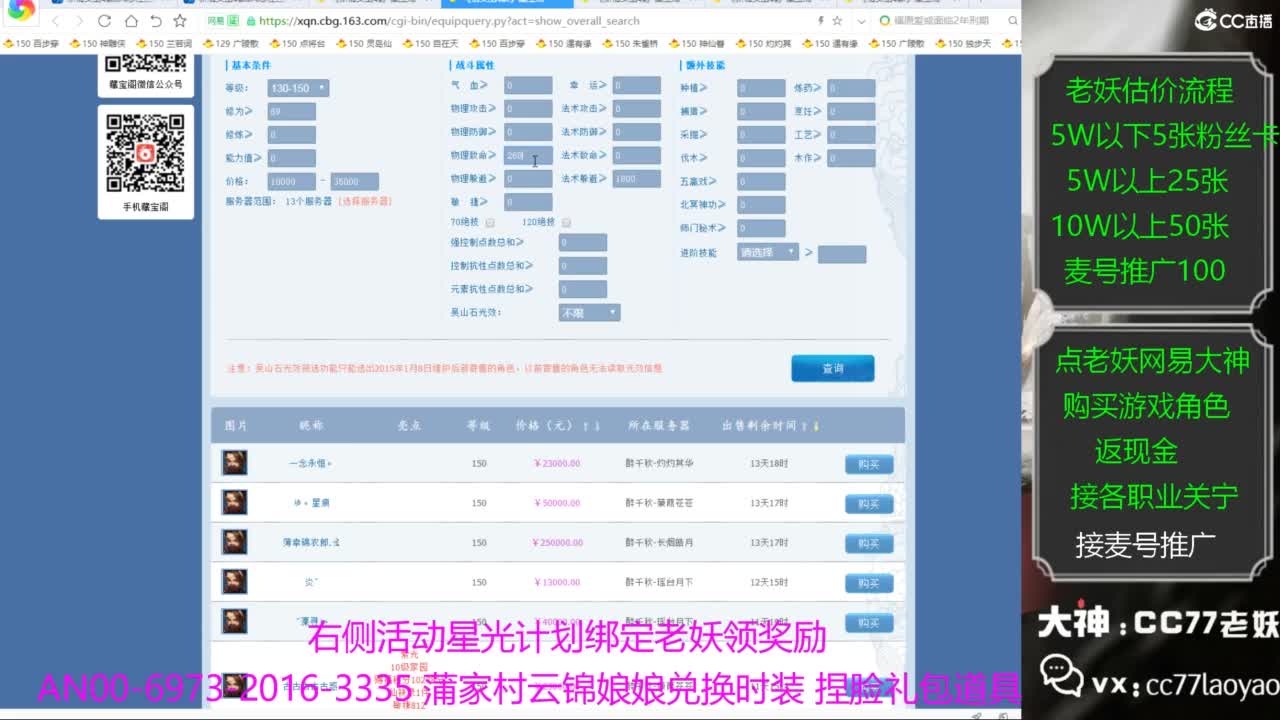Tick the 120绝技 checkbox

click(x=567, y=222)
